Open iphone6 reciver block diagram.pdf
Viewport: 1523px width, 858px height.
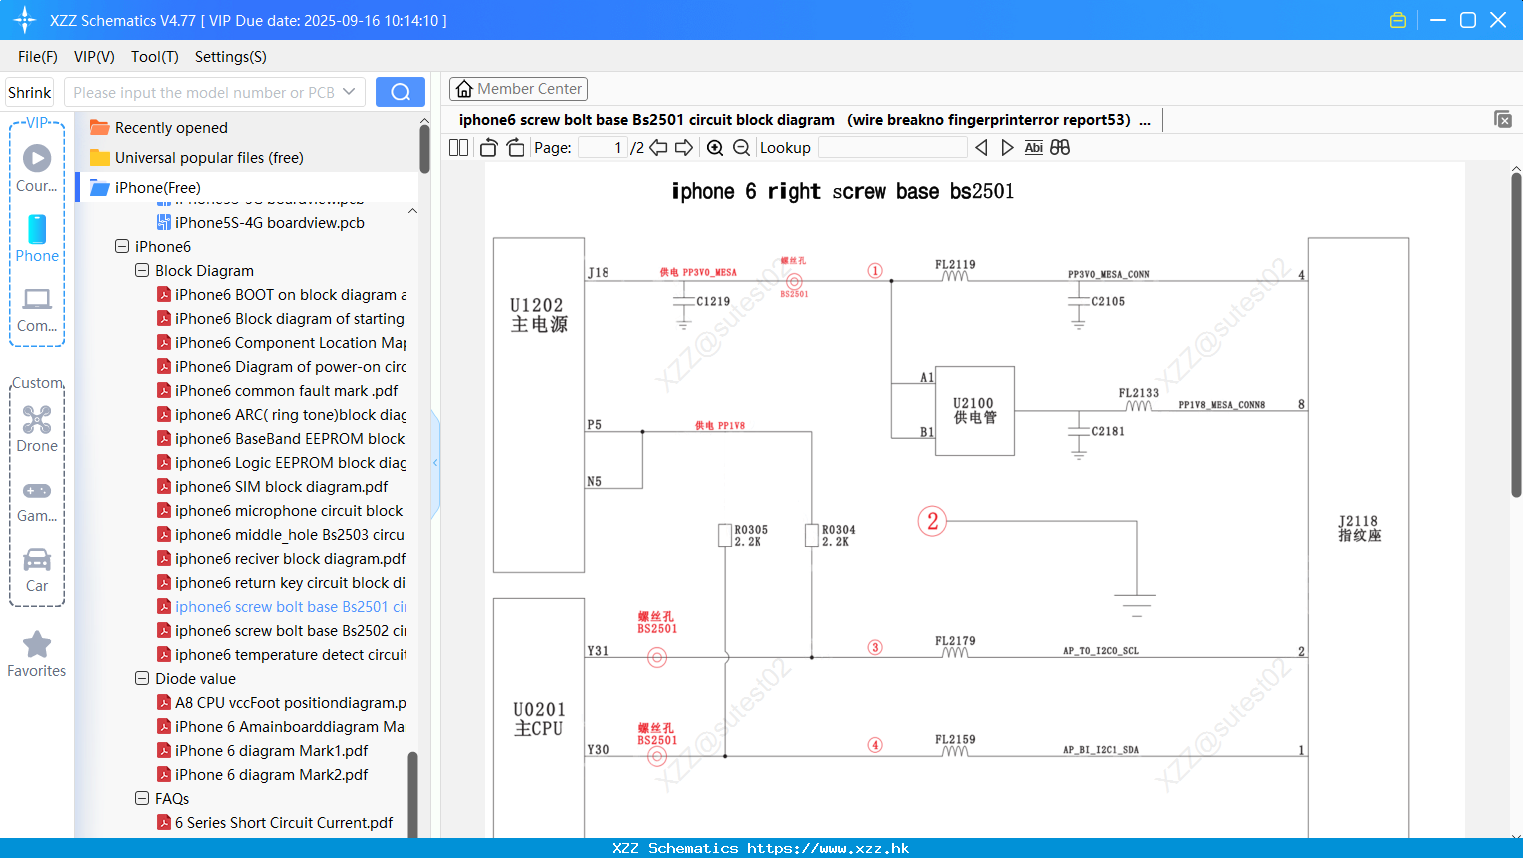pyautogui.click(x=281, y=558)
